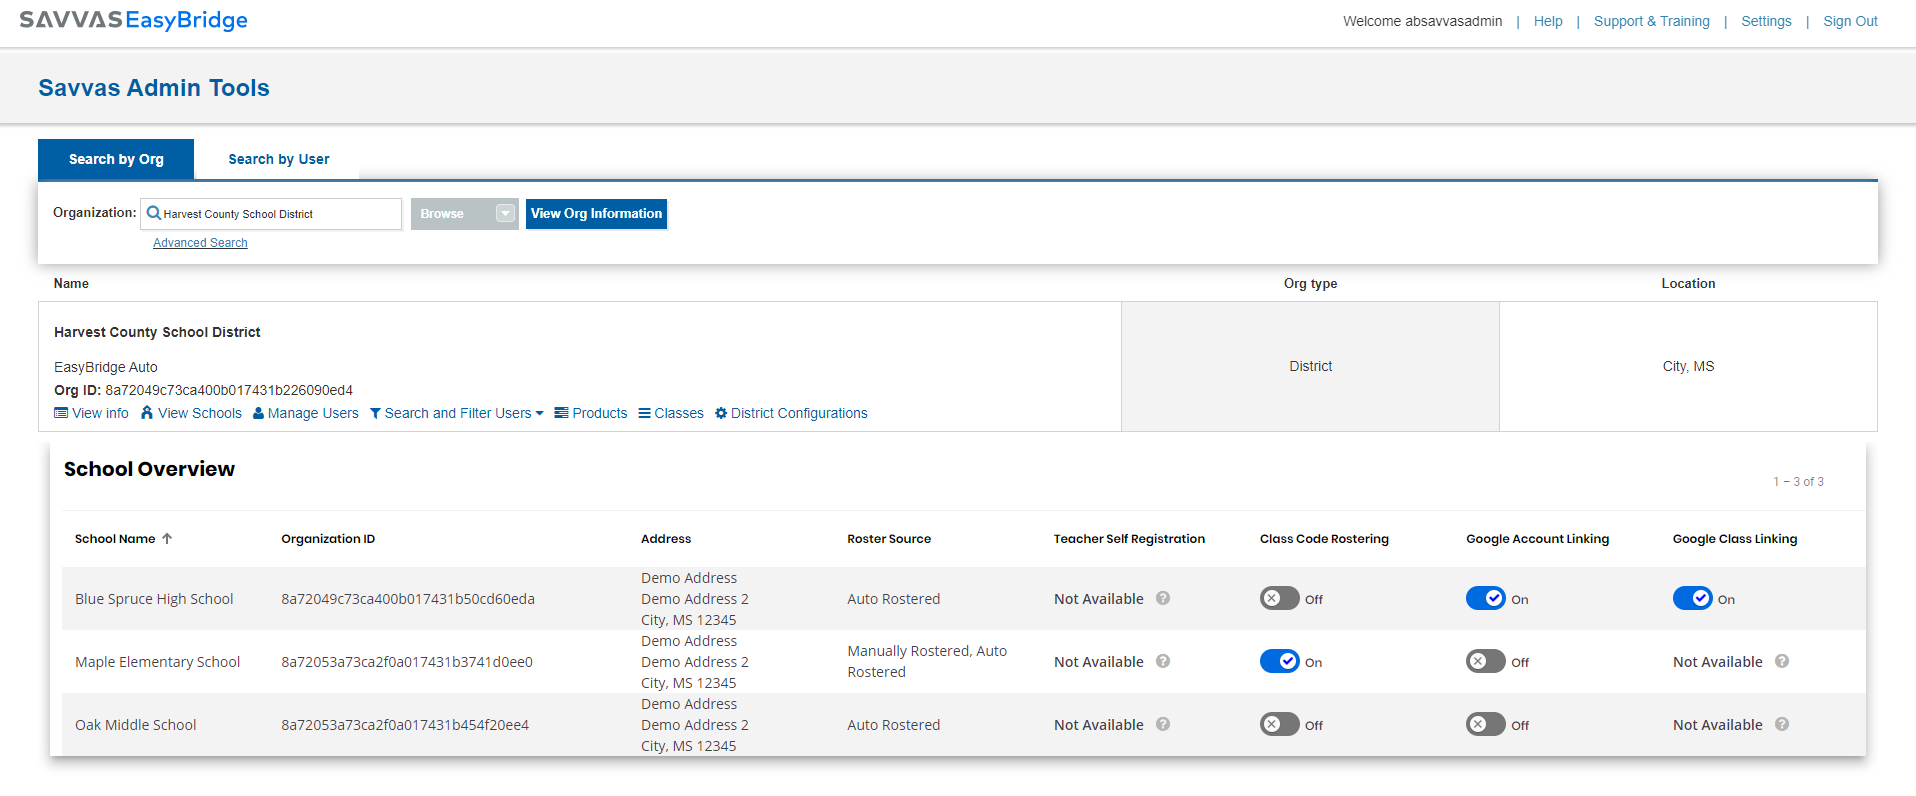The height and width of the screenshot is (796, 1916).
Task: Open the Classes link
Action: tap(679, 413)
